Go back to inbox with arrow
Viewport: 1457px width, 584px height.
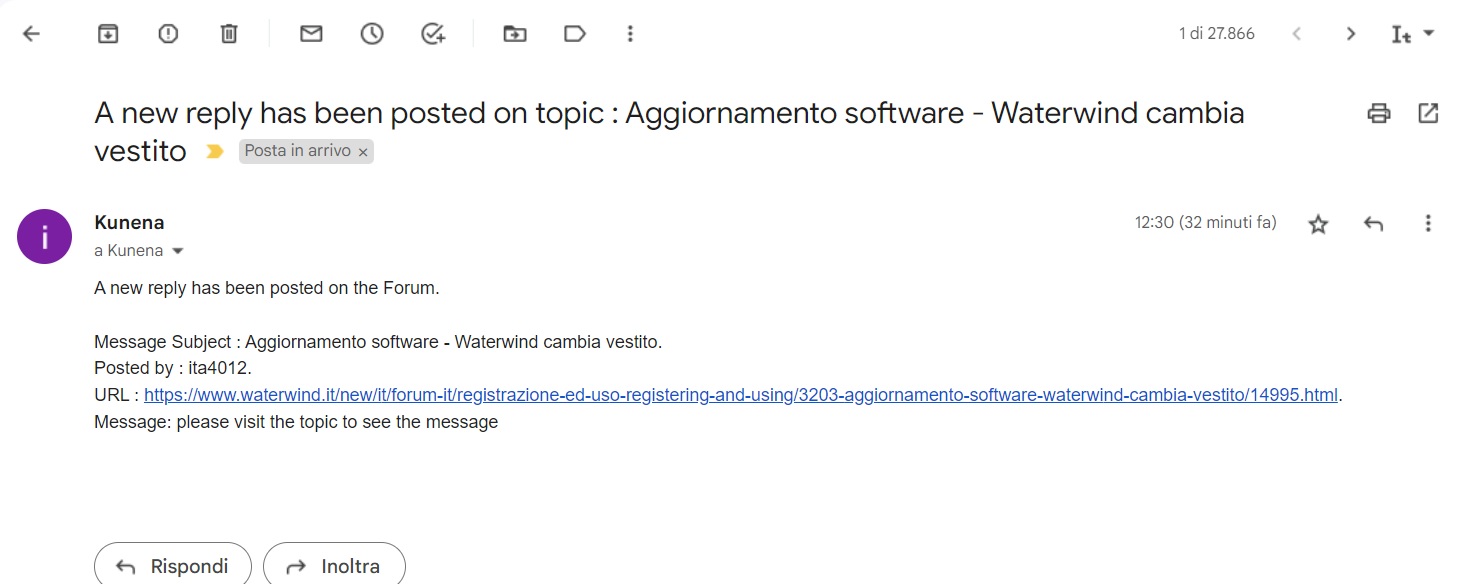point(31,34)
